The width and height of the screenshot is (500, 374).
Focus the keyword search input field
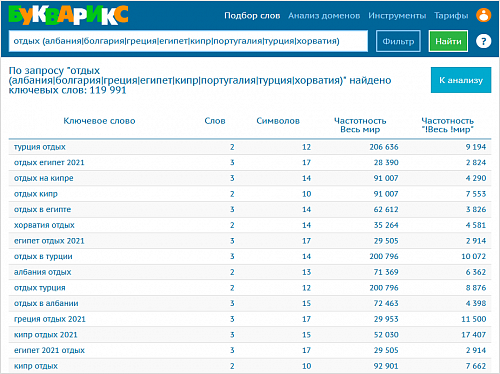pos(188,41)
